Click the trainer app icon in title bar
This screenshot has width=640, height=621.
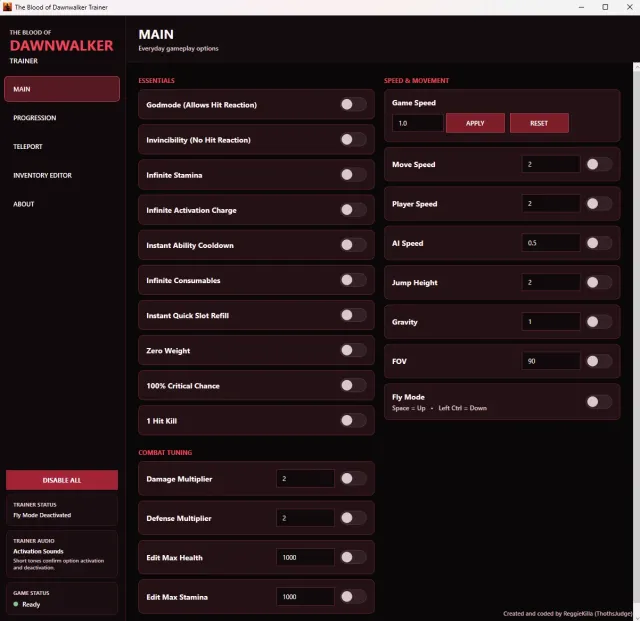click(7, 7)
